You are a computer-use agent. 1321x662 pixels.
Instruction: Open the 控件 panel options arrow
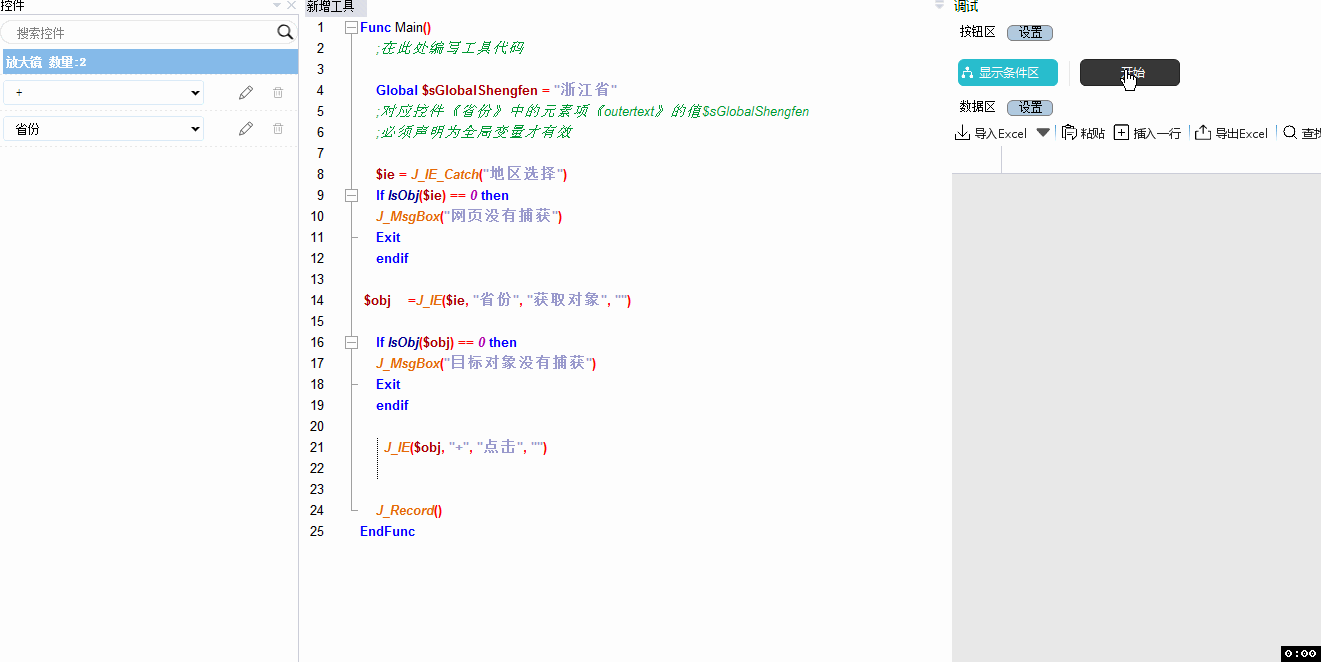pos(277,6)
